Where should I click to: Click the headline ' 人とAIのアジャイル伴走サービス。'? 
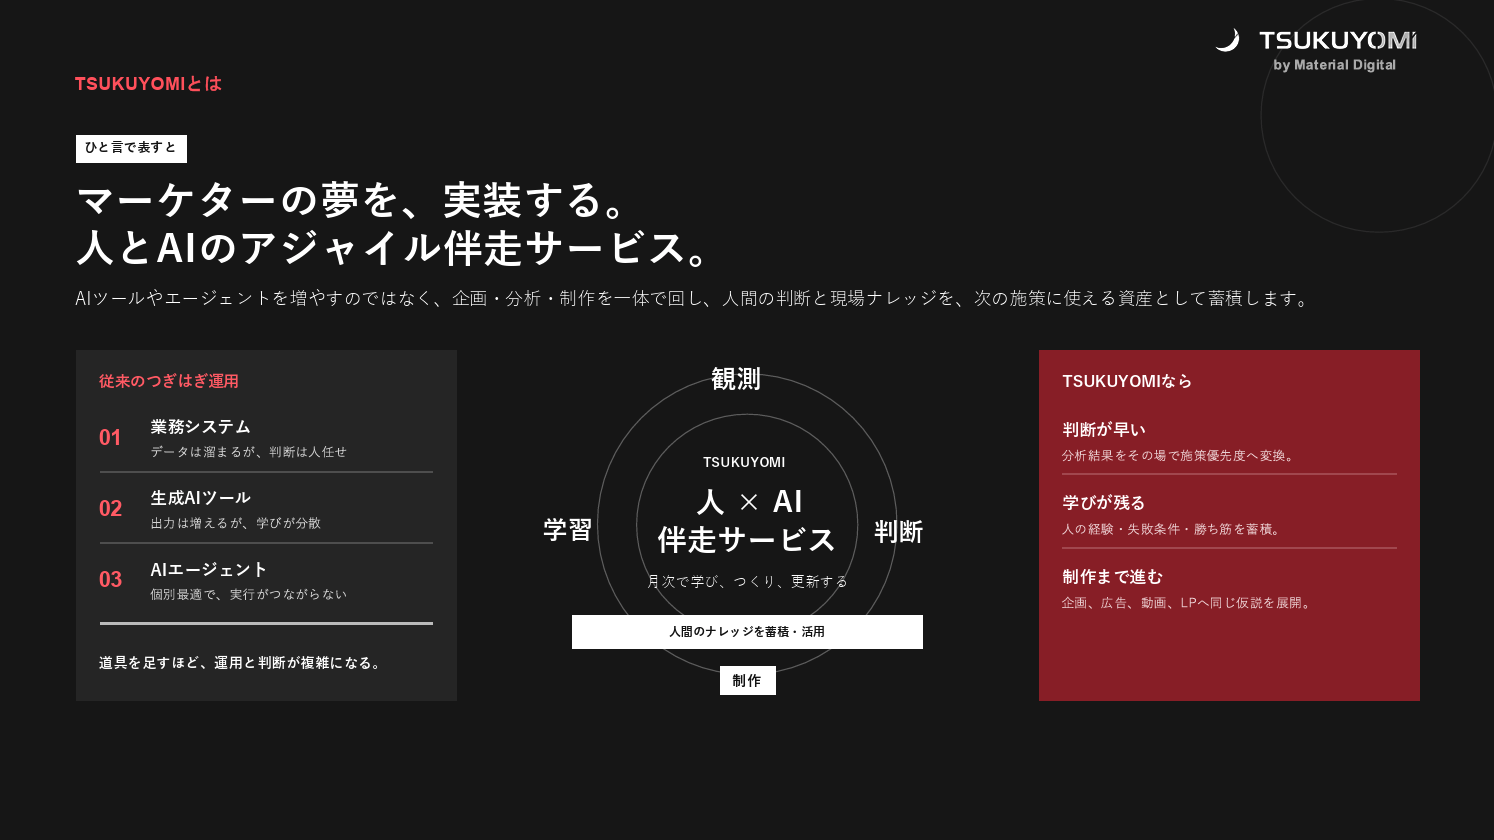396,247
